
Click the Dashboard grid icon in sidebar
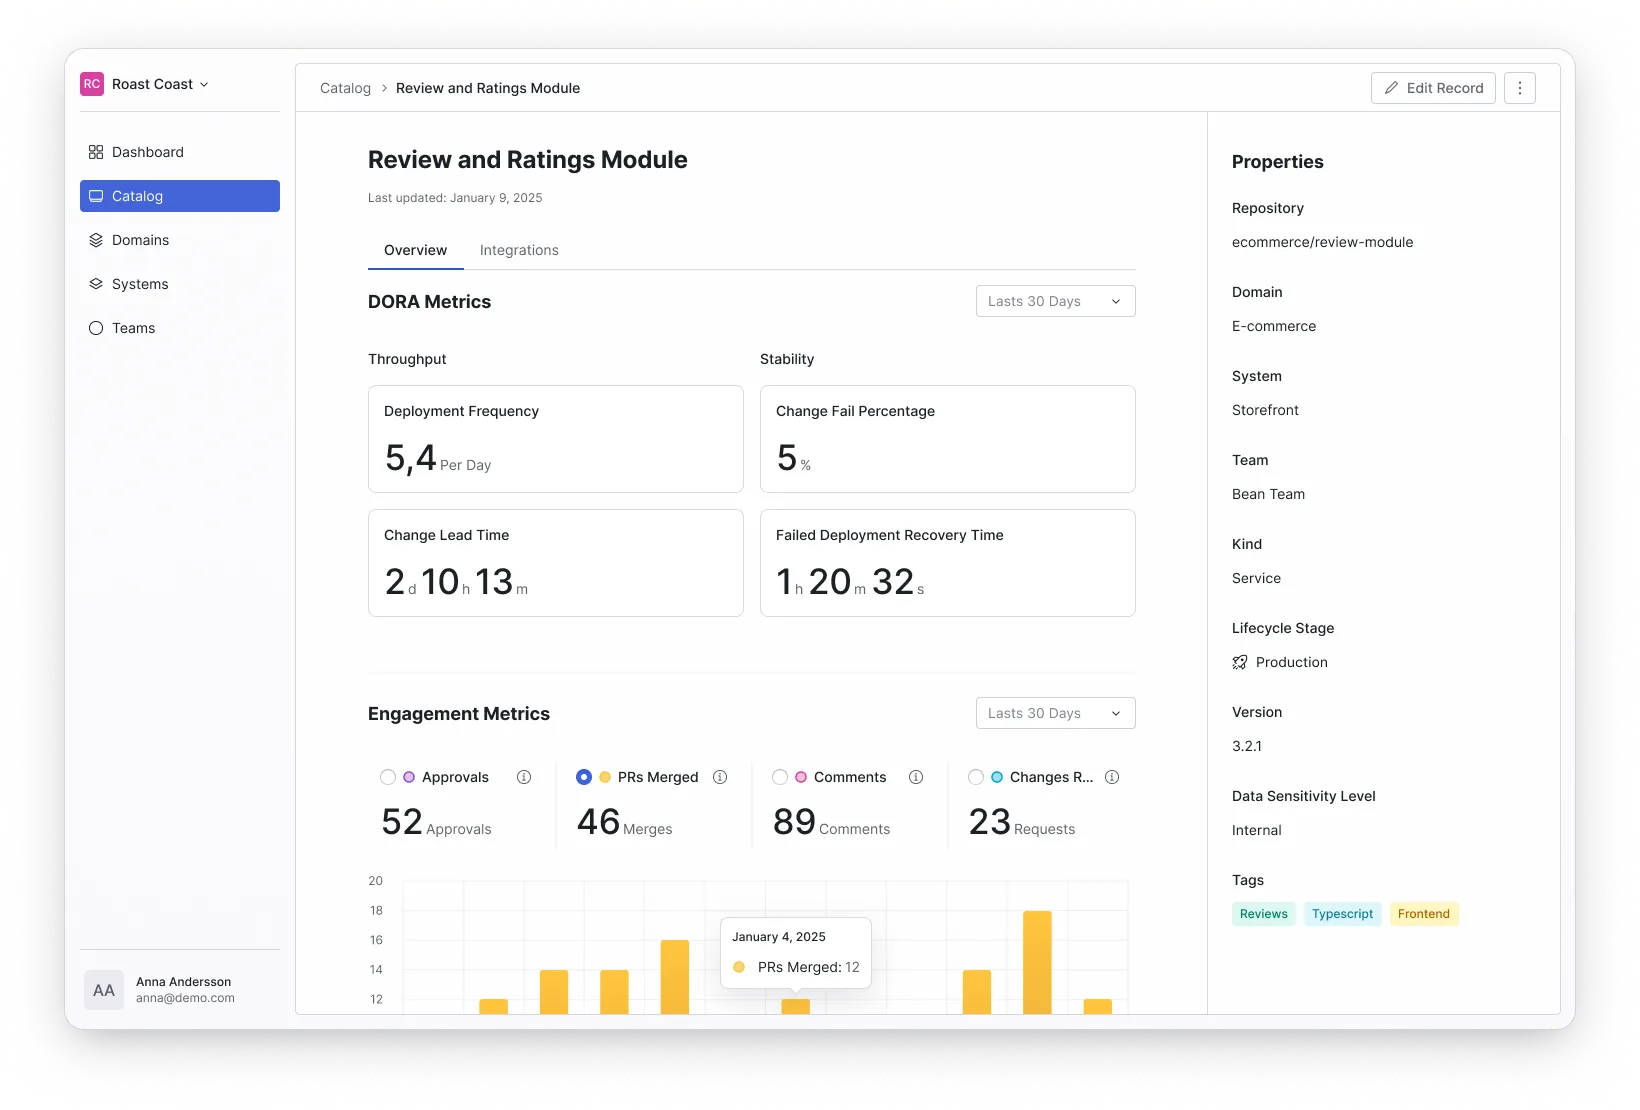(96, 152)
